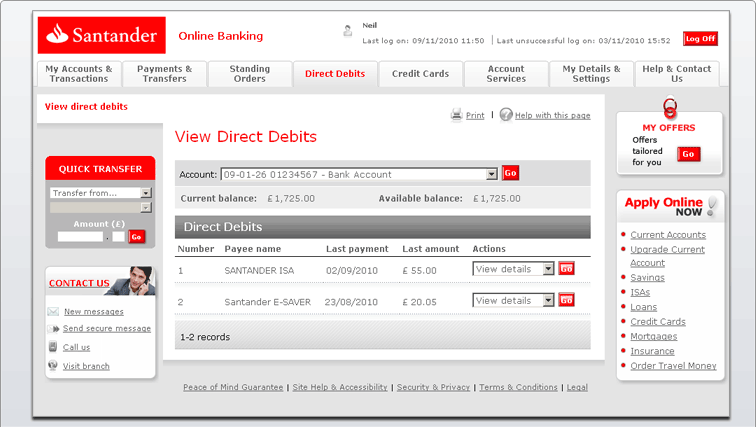Click the Print link

[475, 116]
